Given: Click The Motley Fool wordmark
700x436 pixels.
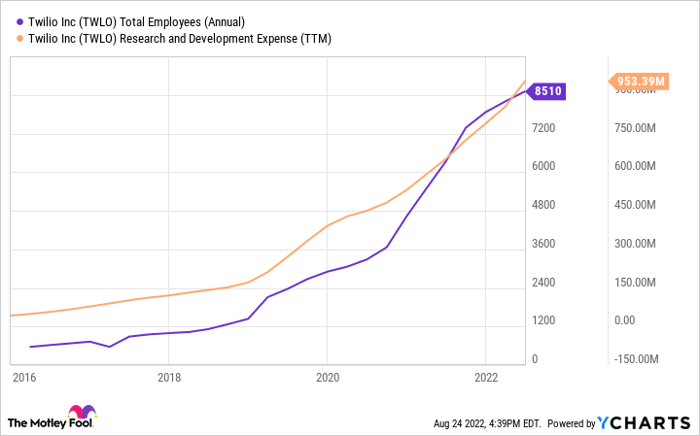Looking at the screenshot, I should [x=50, y=423].
